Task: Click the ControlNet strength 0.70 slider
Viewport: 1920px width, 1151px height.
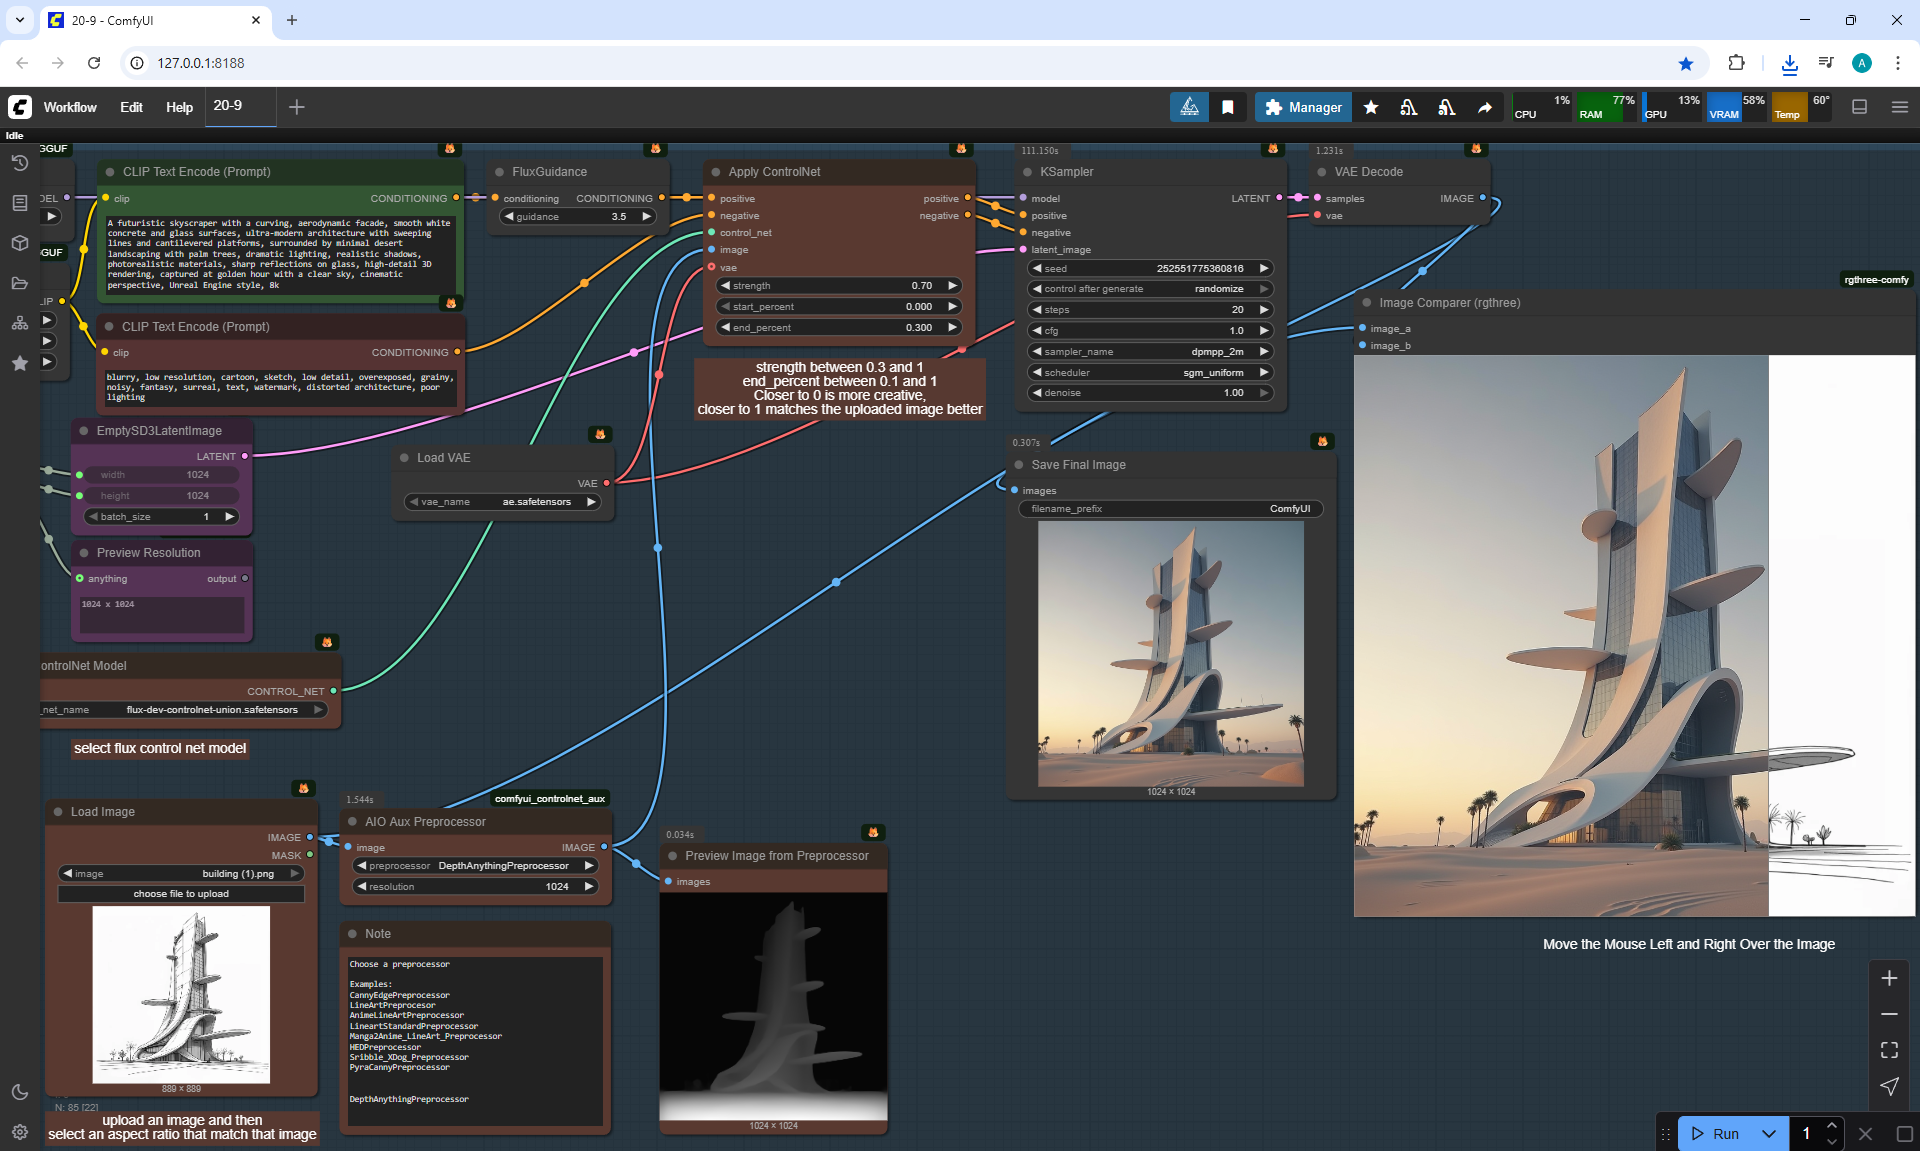Action: click(838, 286)
